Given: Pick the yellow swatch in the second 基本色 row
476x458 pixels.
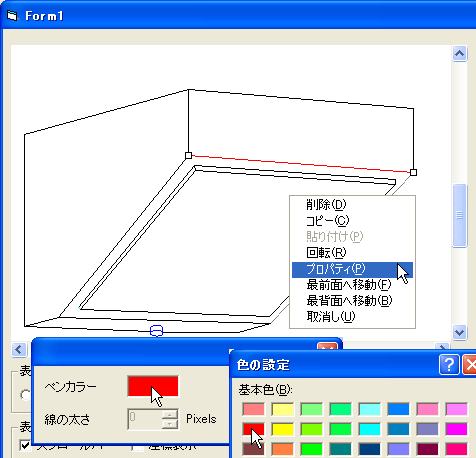Looking at the screenshot, I should click(282, 429).
